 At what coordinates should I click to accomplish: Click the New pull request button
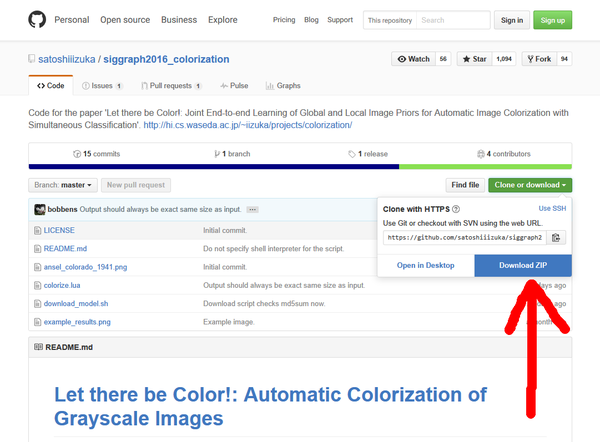[x=136, y=185]
